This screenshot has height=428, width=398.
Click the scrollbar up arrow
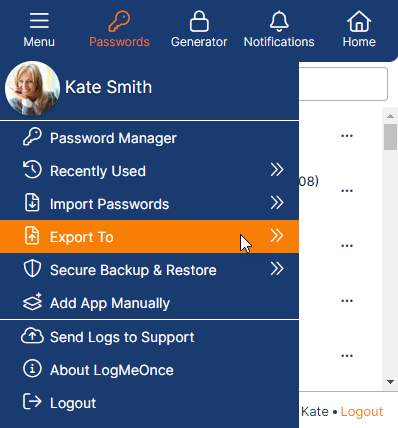390,116
